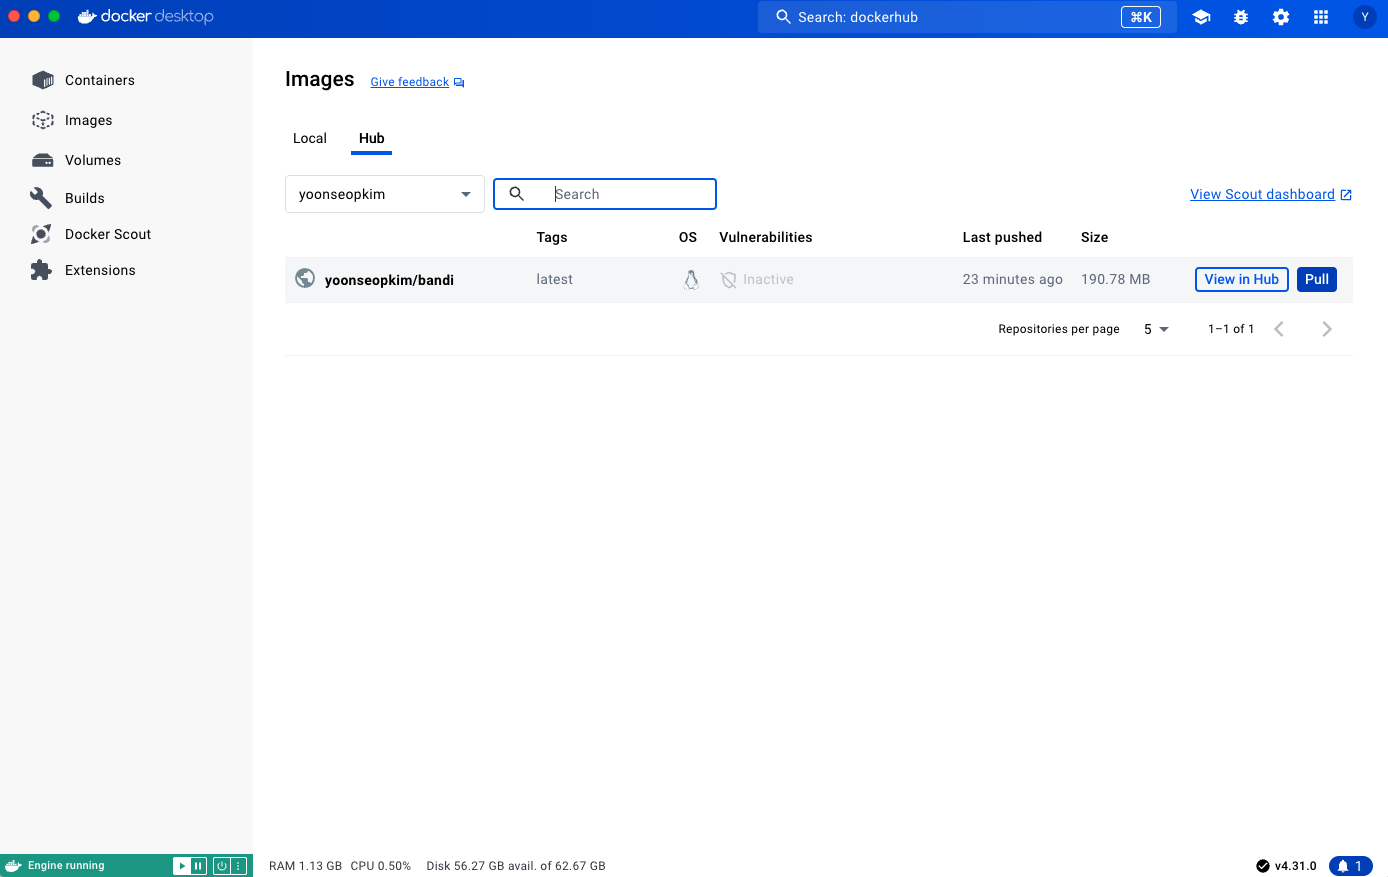Click the magnifier icon in Hub search field
Image resolution: width=1388 pixels, height=877 pixels.
click(517, 194)
